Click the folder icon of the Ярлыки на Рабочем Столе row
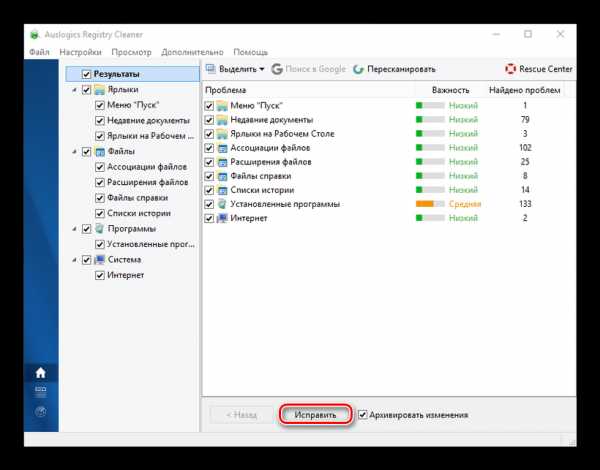 coord(222,134)
